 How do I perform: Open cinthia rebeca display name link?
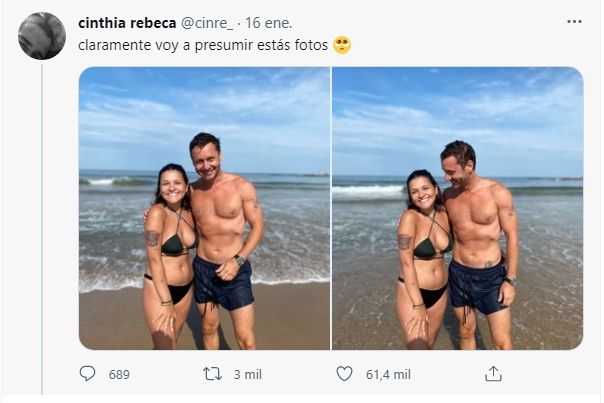click(x=126, y=23)
